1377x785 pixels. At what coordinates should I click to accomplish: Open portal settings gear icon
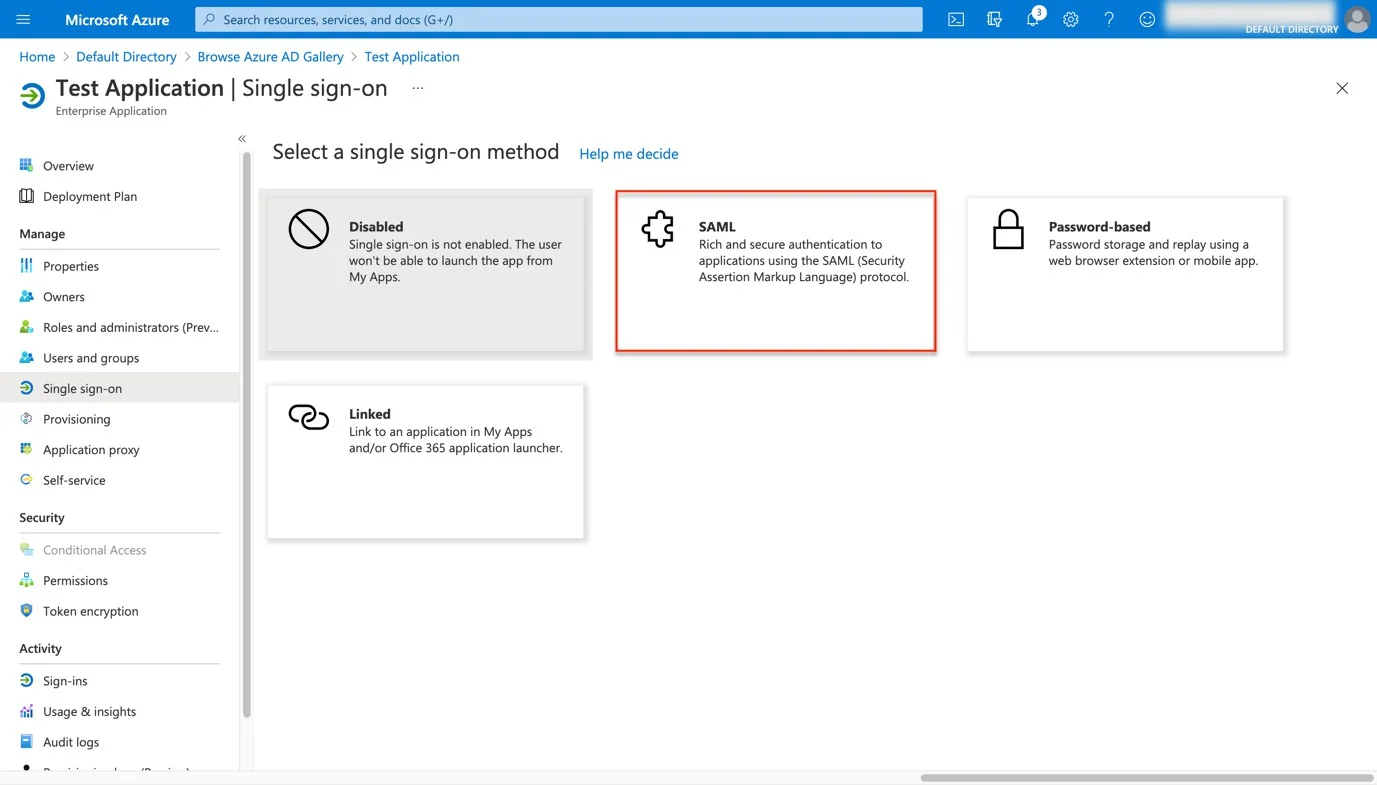[x=1071, y=19]
